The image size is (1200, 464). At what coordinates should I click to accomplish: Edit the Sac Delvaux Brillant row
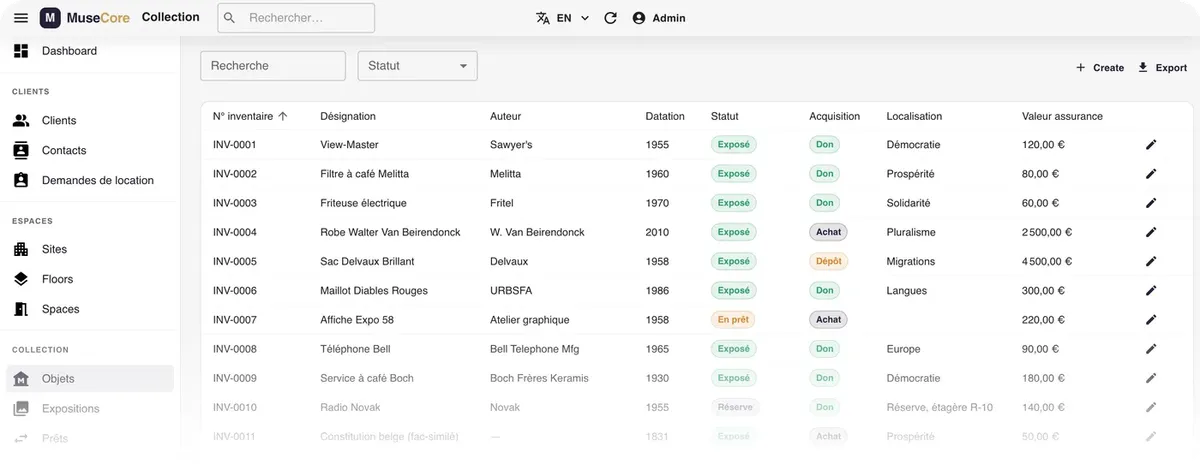click(x=1151, y=262)
